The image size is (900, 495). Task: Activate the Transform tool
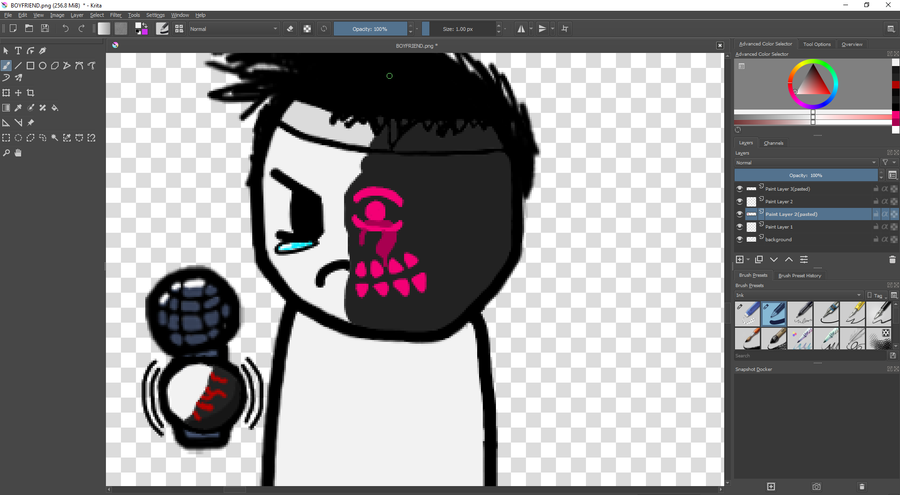pos(6,92)
